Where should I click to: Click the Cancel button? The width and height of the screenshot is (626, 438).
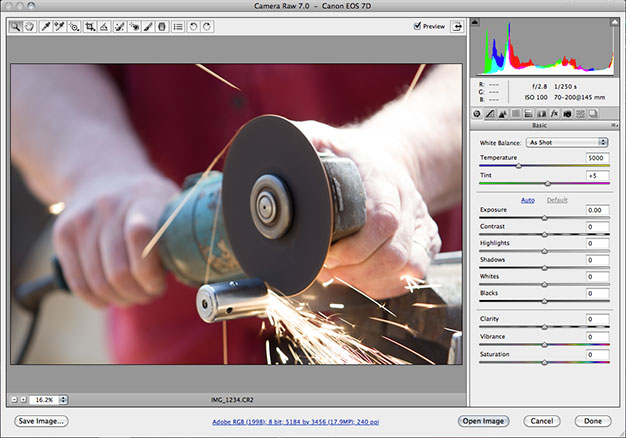point(542,421)
